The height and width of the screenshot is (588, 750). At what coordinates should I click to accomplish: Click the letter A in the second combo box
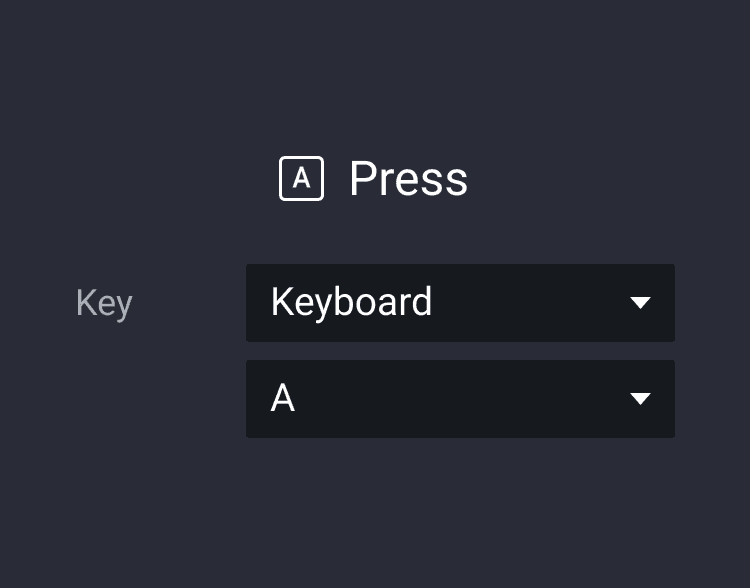283,399
